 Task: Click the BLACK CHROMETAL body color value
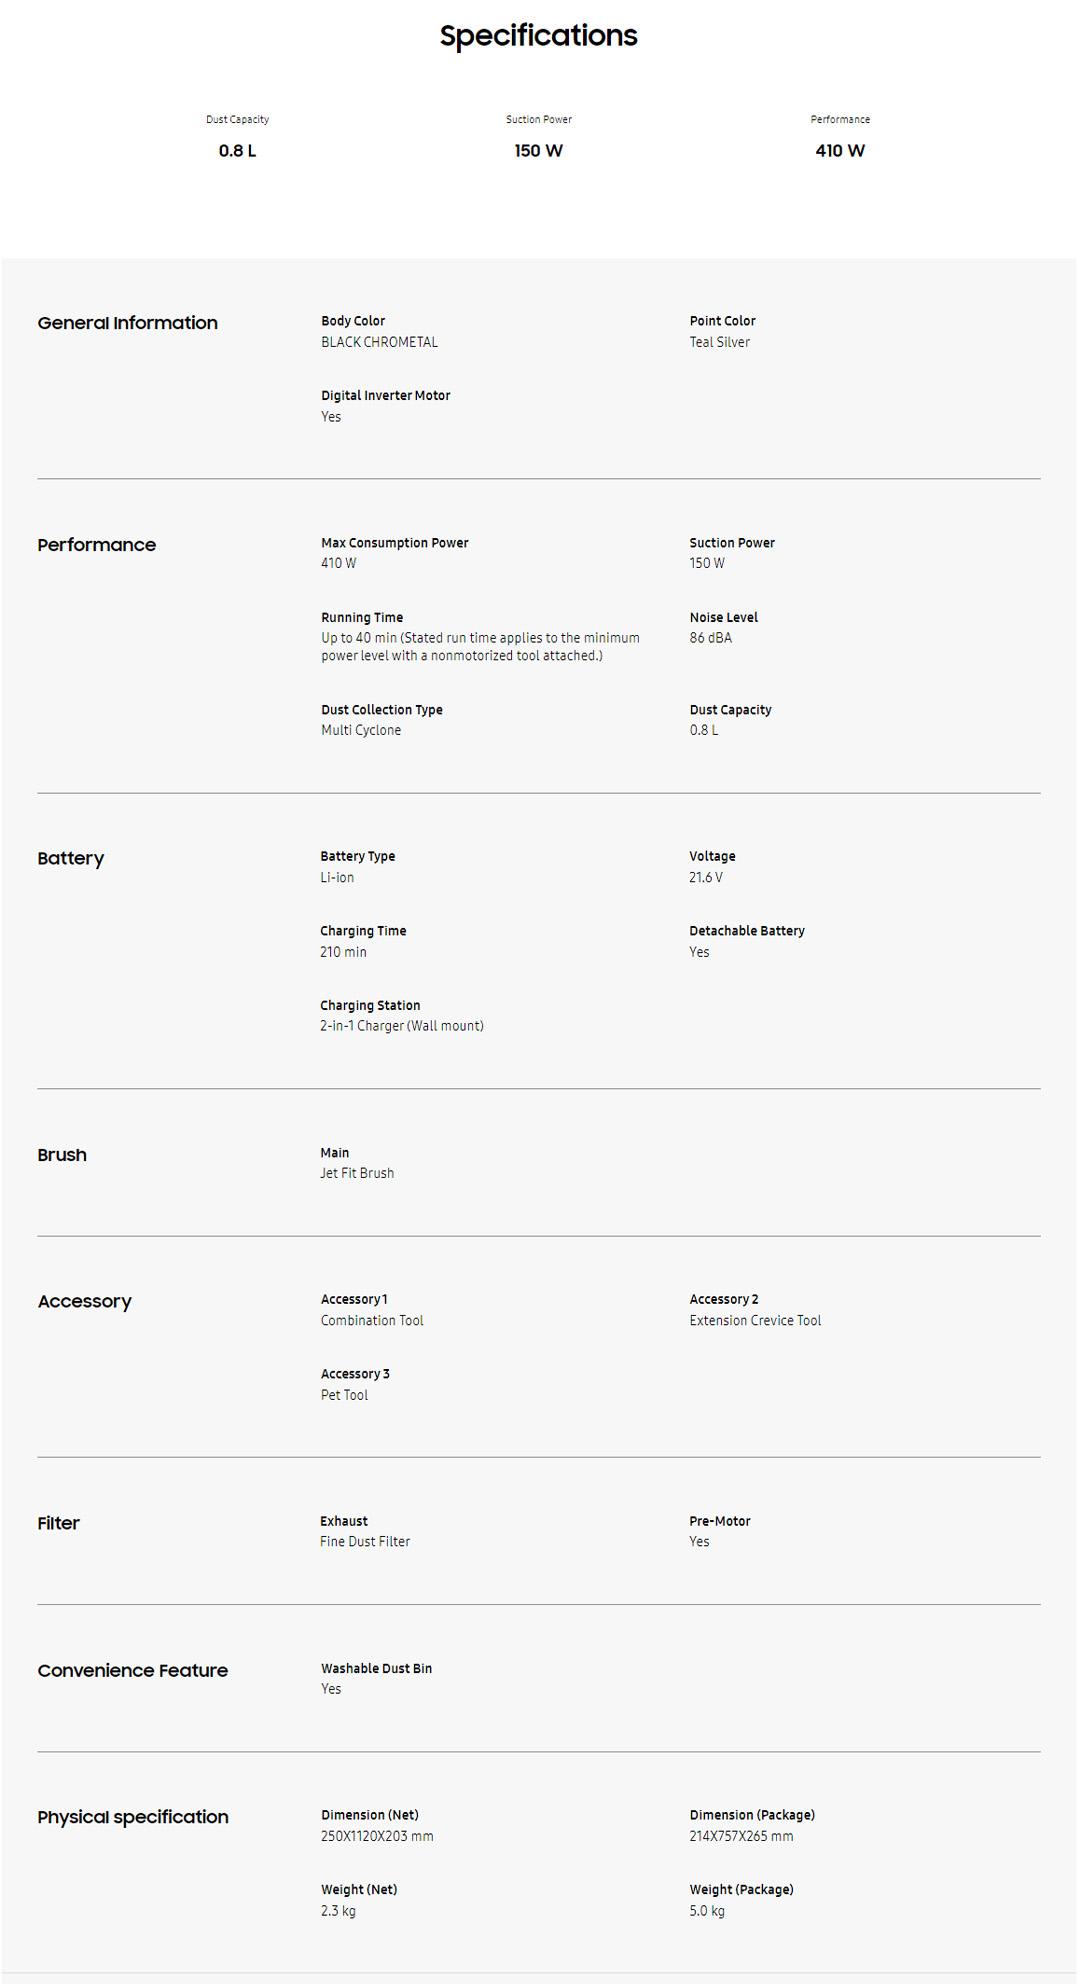(x=379, y=342)
